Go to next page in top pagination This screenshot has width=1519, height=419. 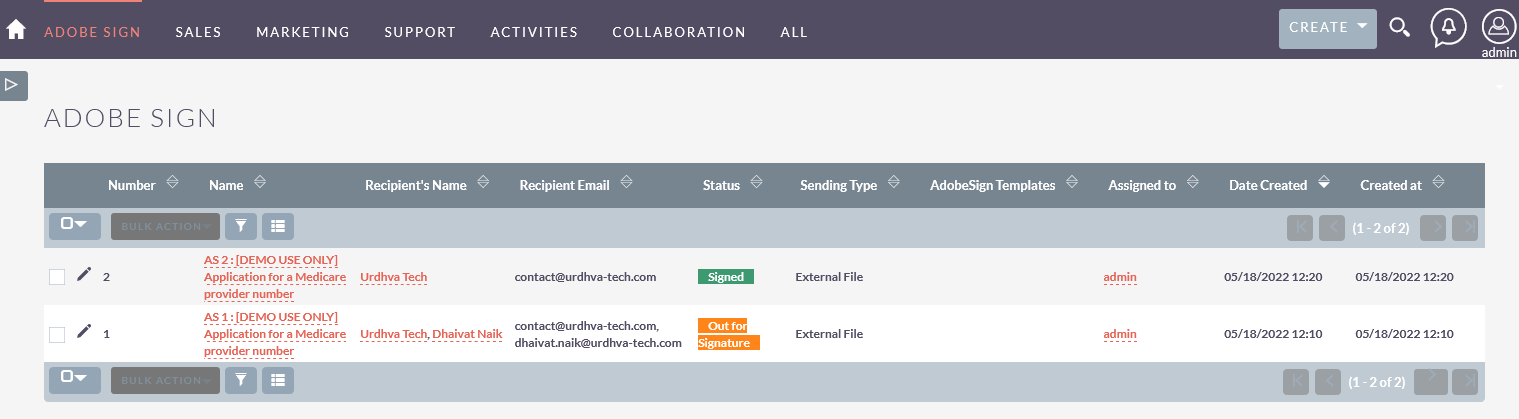pos(1434,227)
